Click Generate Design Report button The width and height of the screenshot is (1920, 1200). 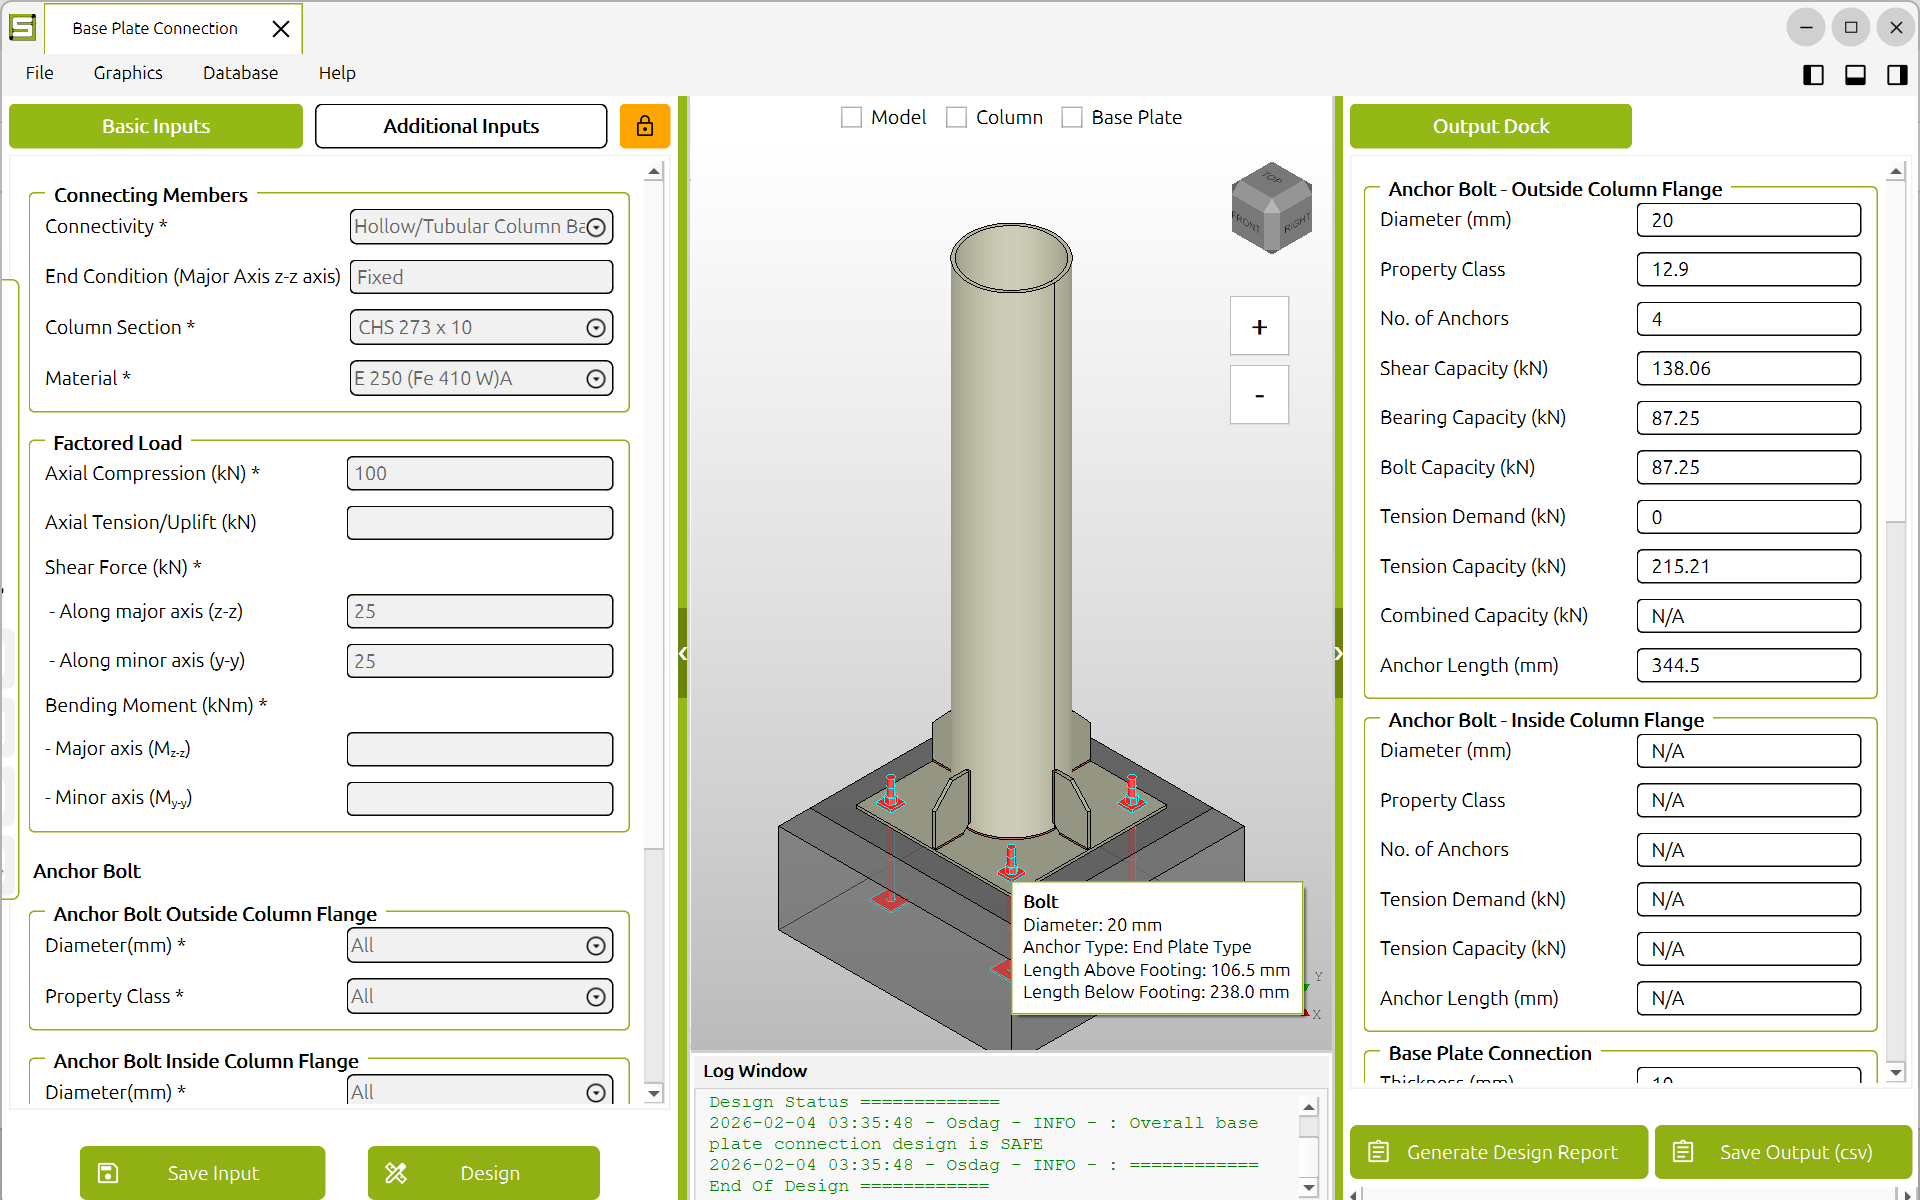pyautogui.click(x=1499, y=1152)
